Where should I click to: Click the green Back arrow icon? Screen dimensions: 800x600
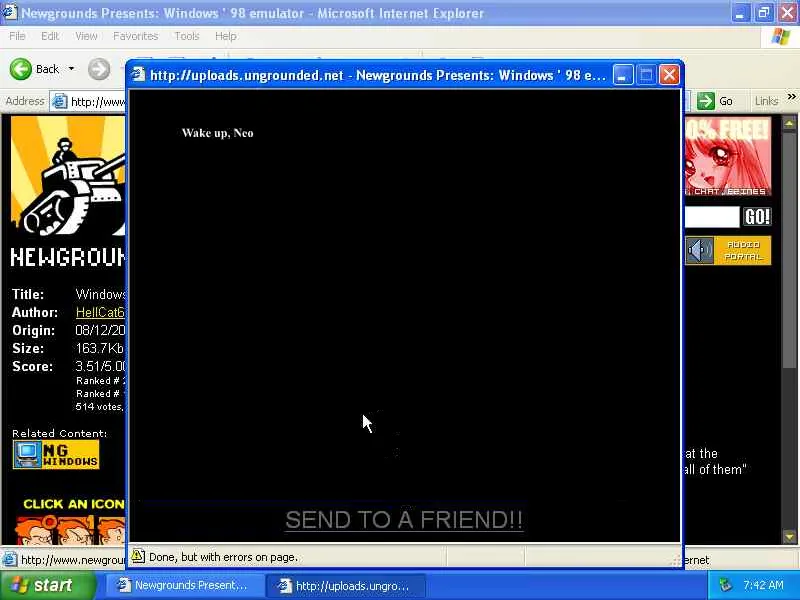(x=21, y=69)
